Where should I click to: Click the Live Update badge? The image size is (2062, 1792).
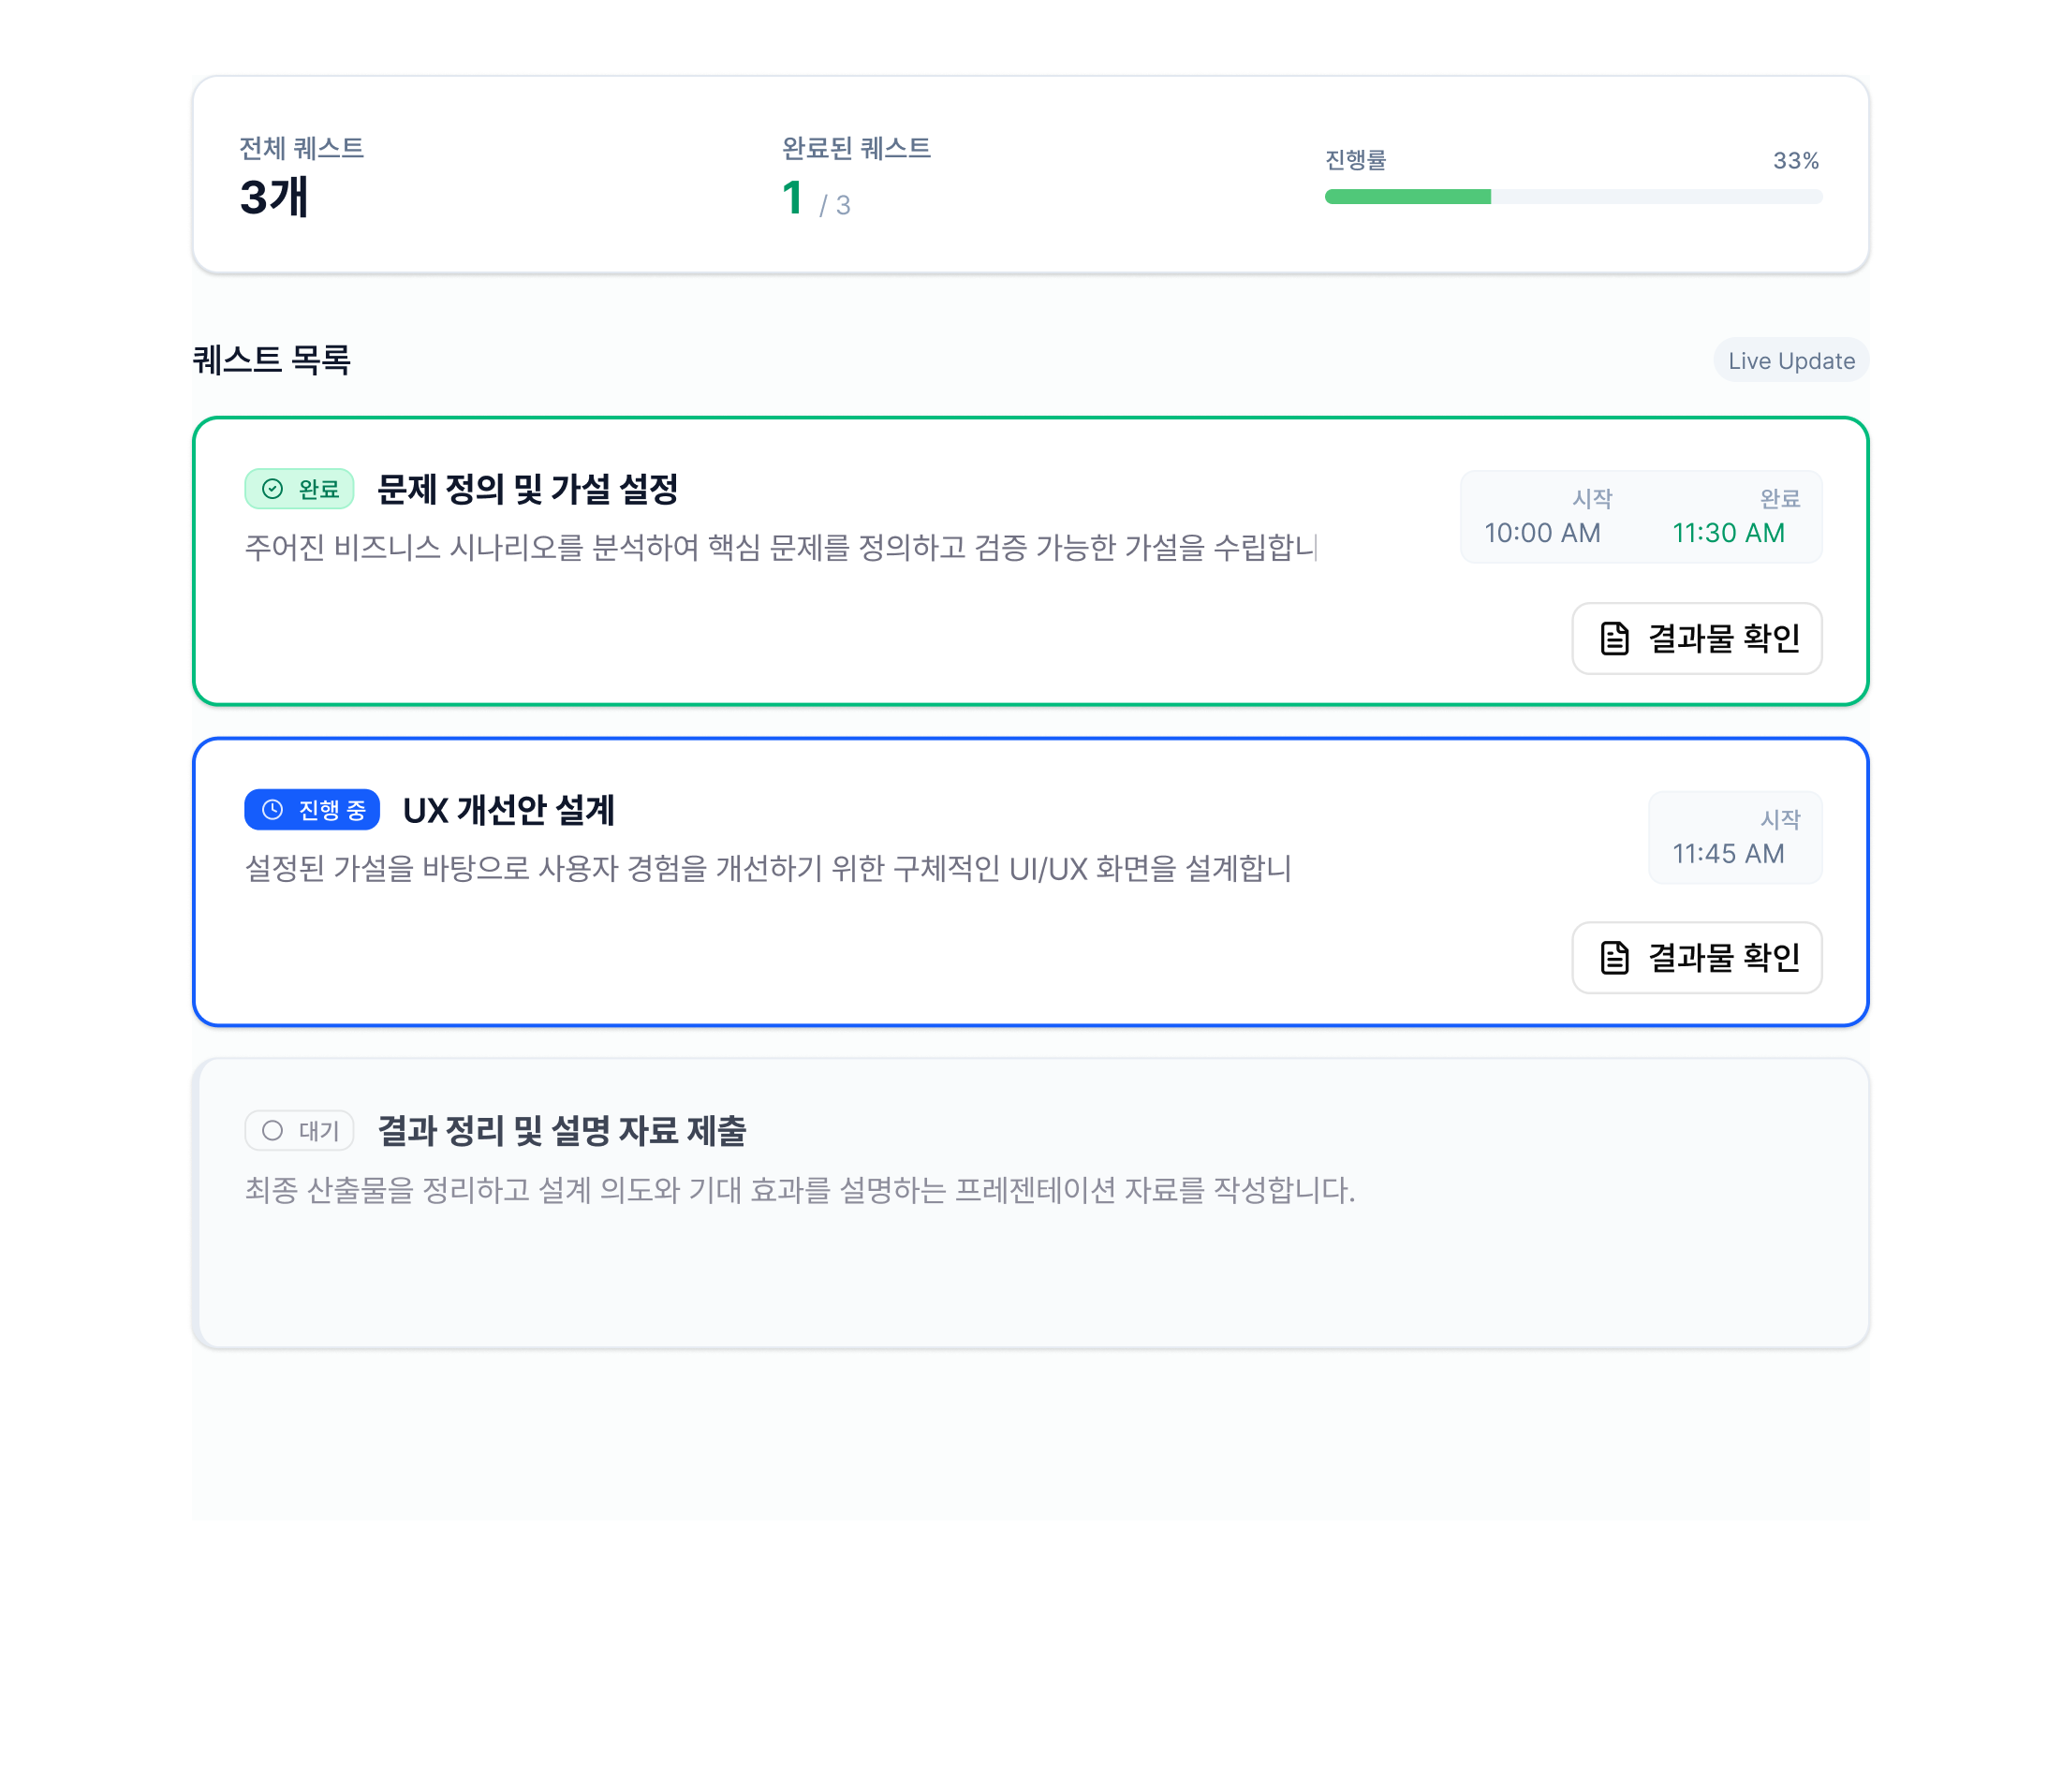[x=1790, y=361]
